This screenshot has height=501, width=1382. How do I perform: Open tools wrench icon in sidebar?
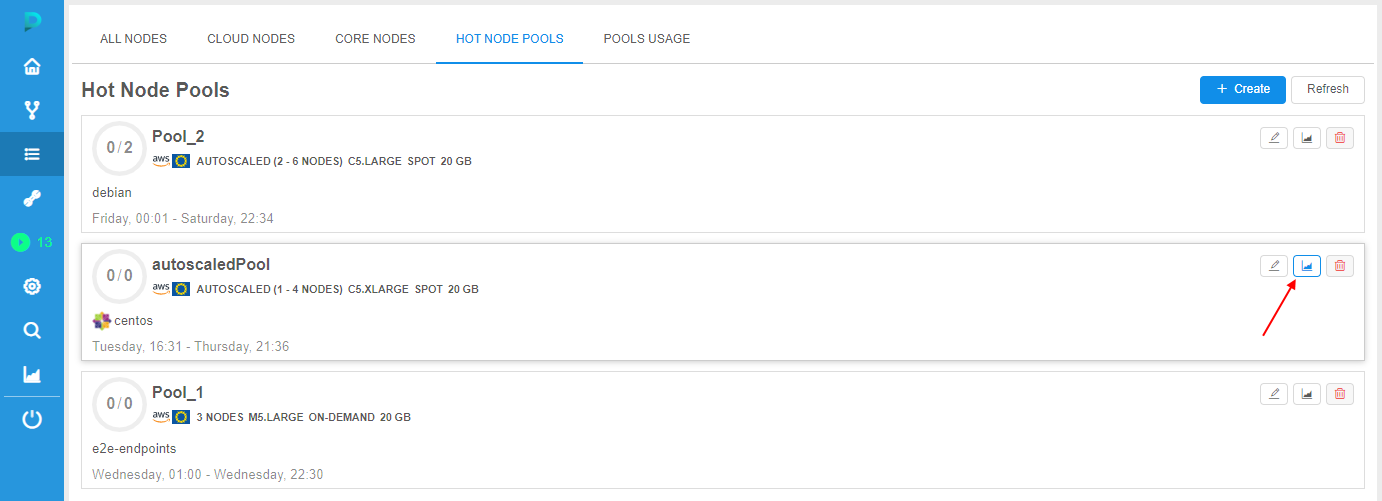32,198
